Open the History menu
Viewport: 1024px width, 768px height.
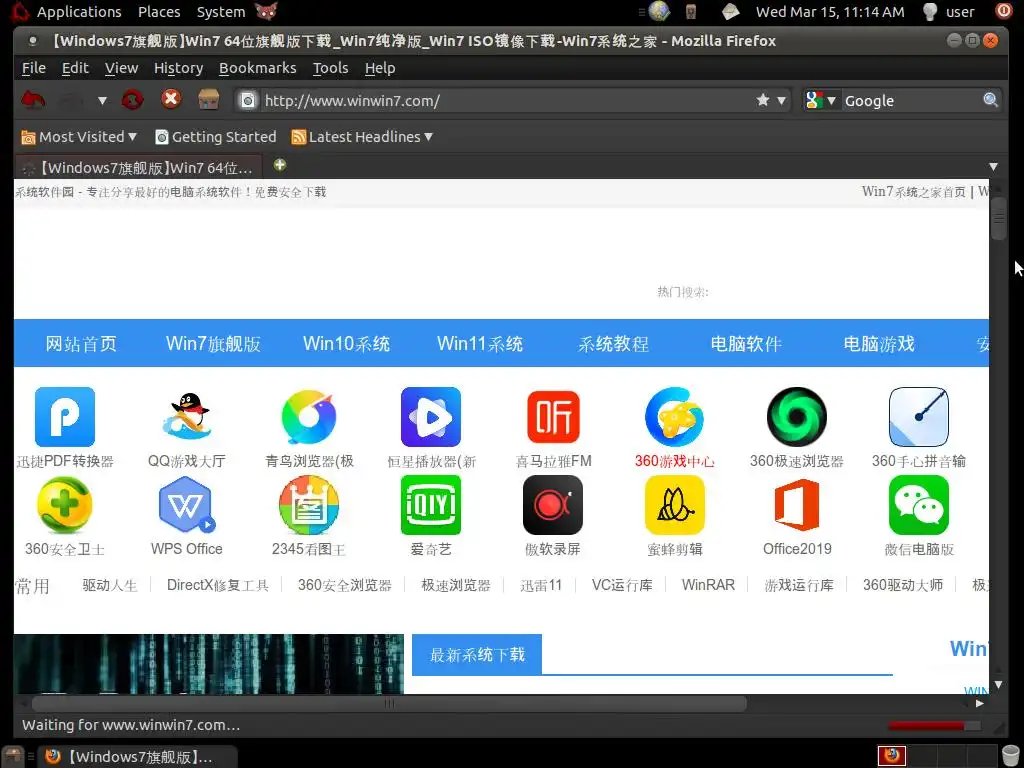[x=178, y=68]
